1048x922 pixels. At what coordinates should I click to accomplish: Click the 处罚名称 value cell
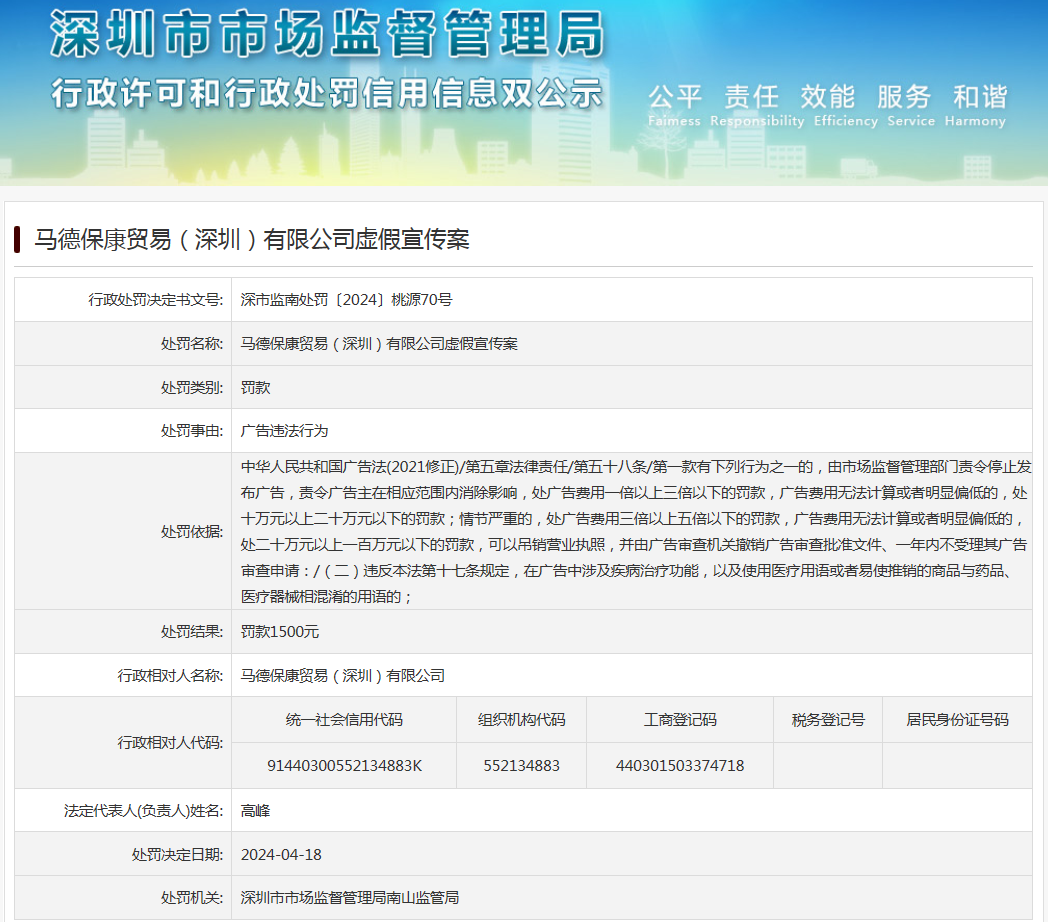(379, 343)
